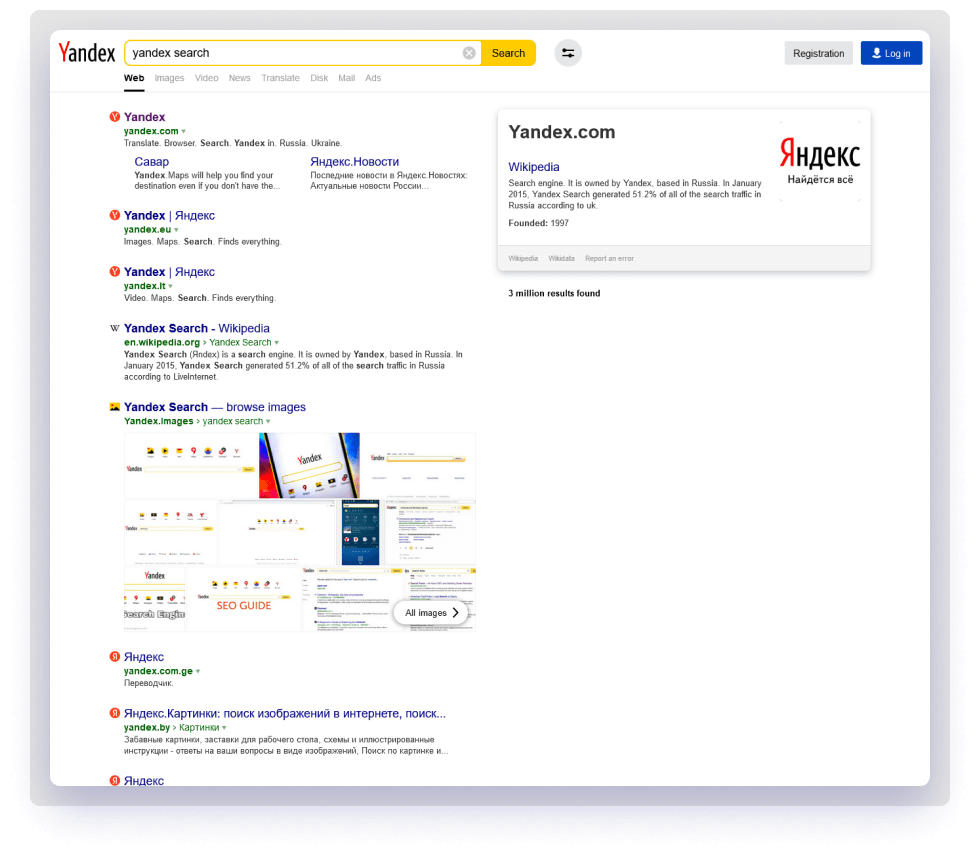Click Wikipedia footer link in panel
Screen dimensions: 980x856
(523, 258)
